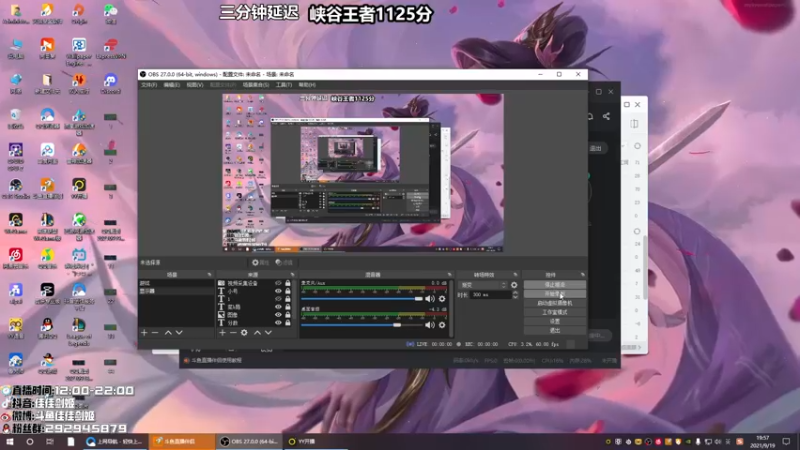Open 设置 settings button in Controls
The image size is (800, 450).
pos(555,321)
